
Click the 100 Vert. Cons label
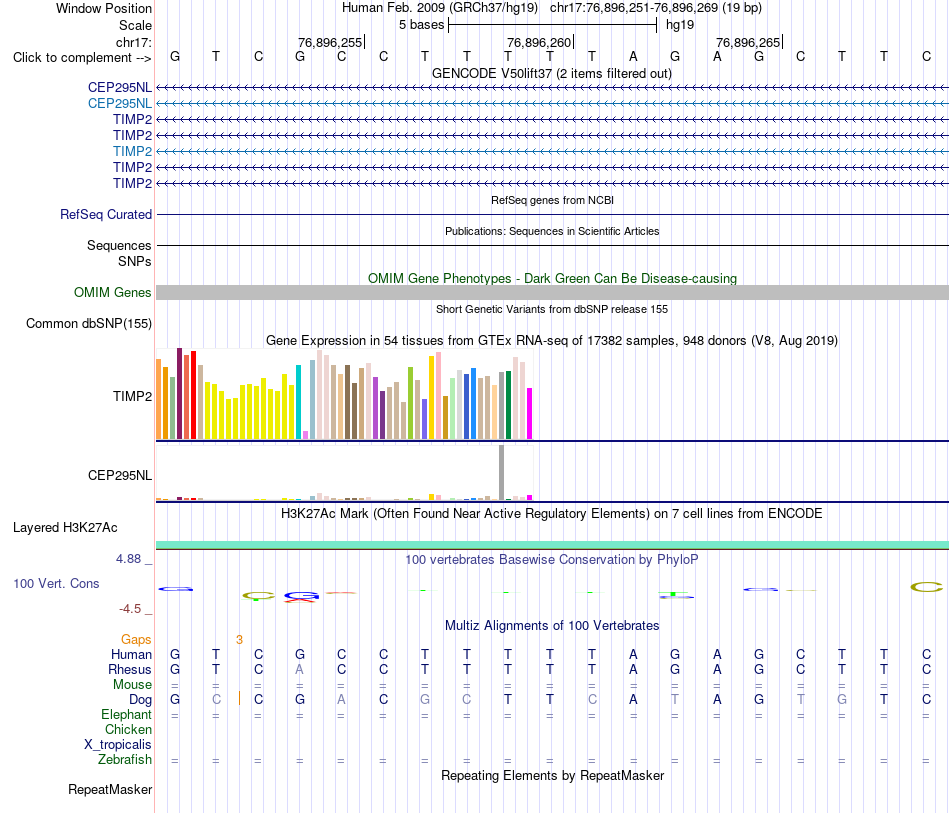[x=56, y=583]
